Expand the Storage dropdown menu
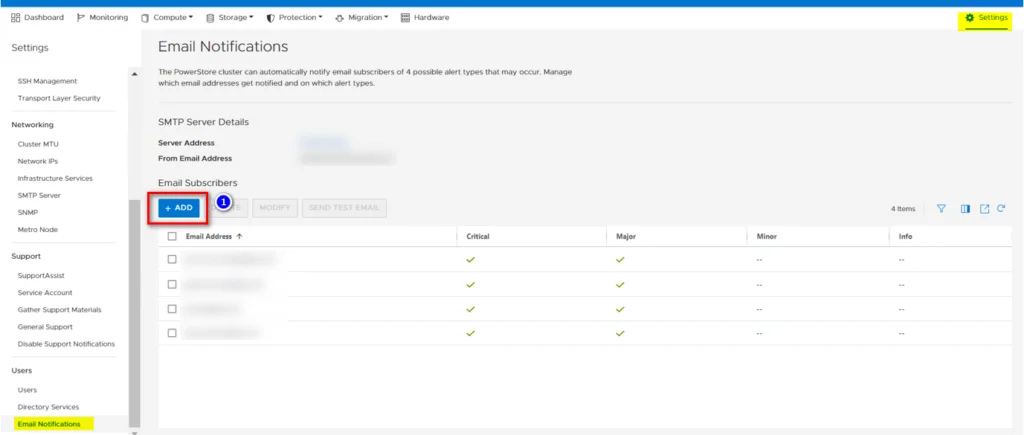The image size is (1024, 435). click(229, 18)
